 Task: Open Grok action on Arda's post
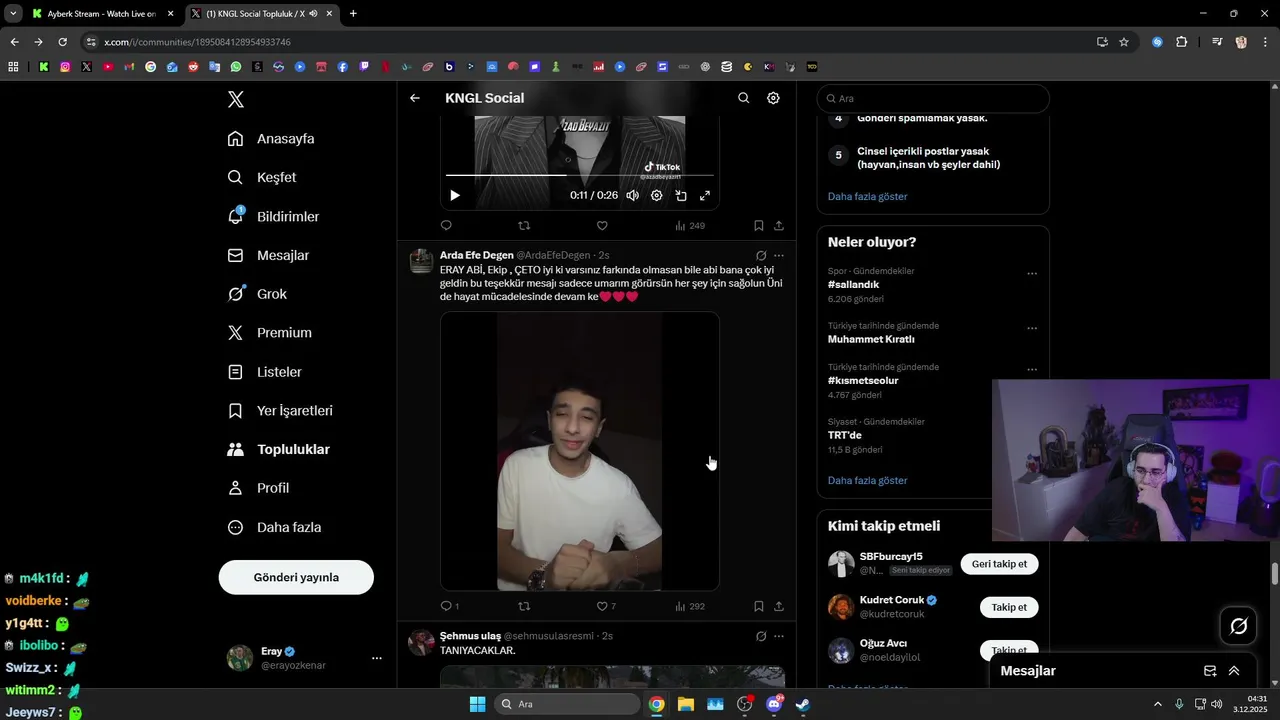tap(761, 256)
